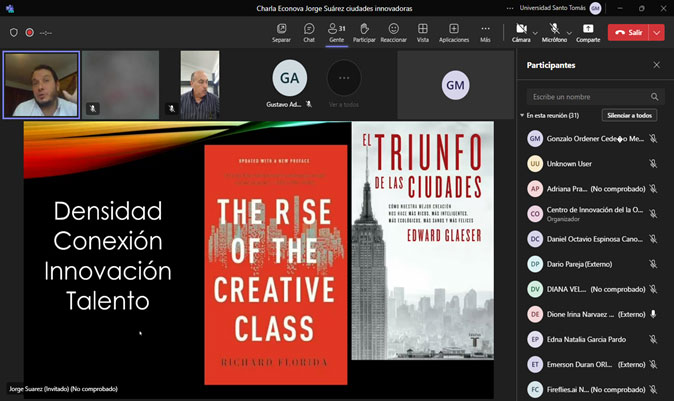Expand the Cámara device options arrow
674x401 pixels.
535,32
